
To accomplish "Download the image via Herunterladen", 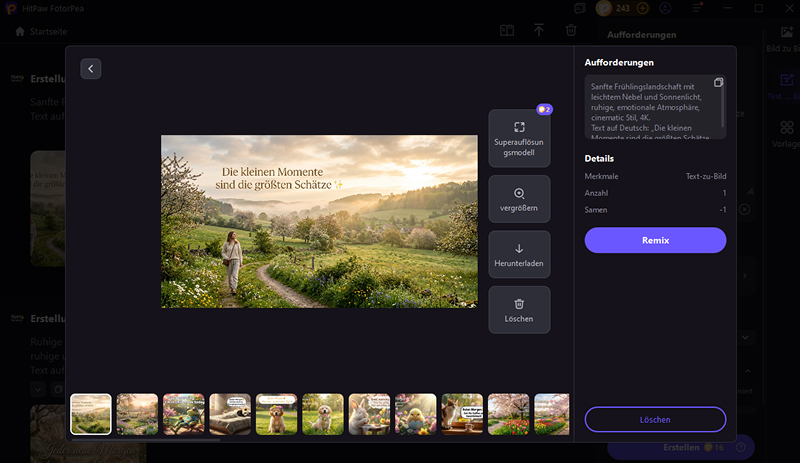I will [519, 254].
